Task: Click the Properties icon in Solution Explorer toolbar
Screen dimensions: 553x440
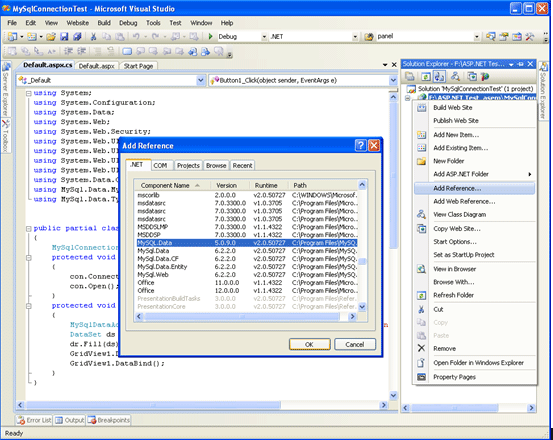Action: pyautogui.click(x=409, y=76)
